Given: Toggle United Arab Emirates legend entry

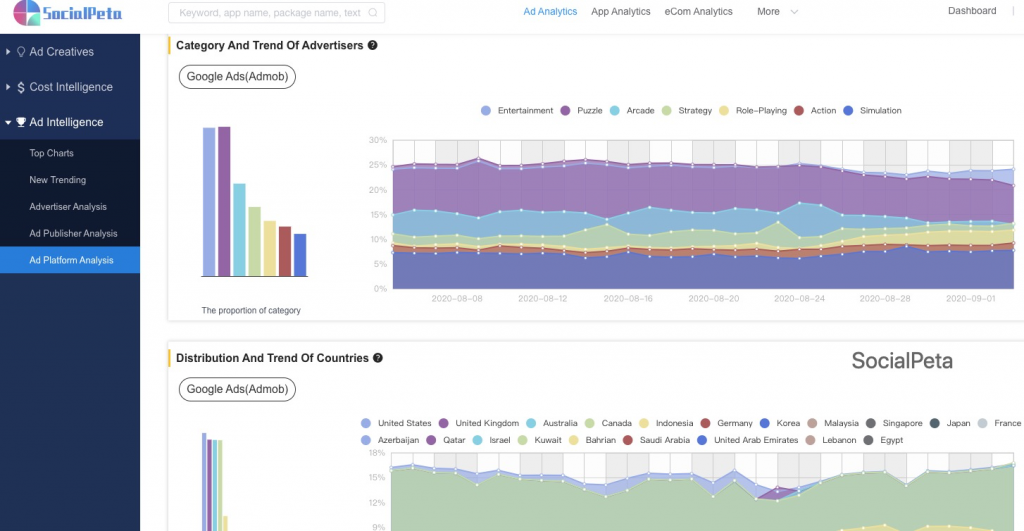Looking at the screenshot, I should pos(747,440).
